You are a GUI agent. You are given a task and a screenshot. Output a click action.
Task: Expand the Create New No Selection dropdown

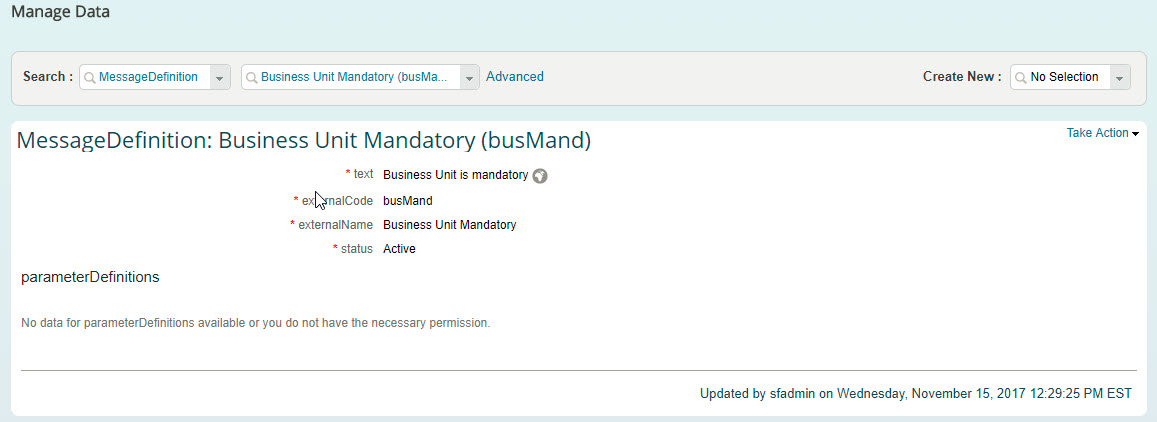pos(1120,77)
